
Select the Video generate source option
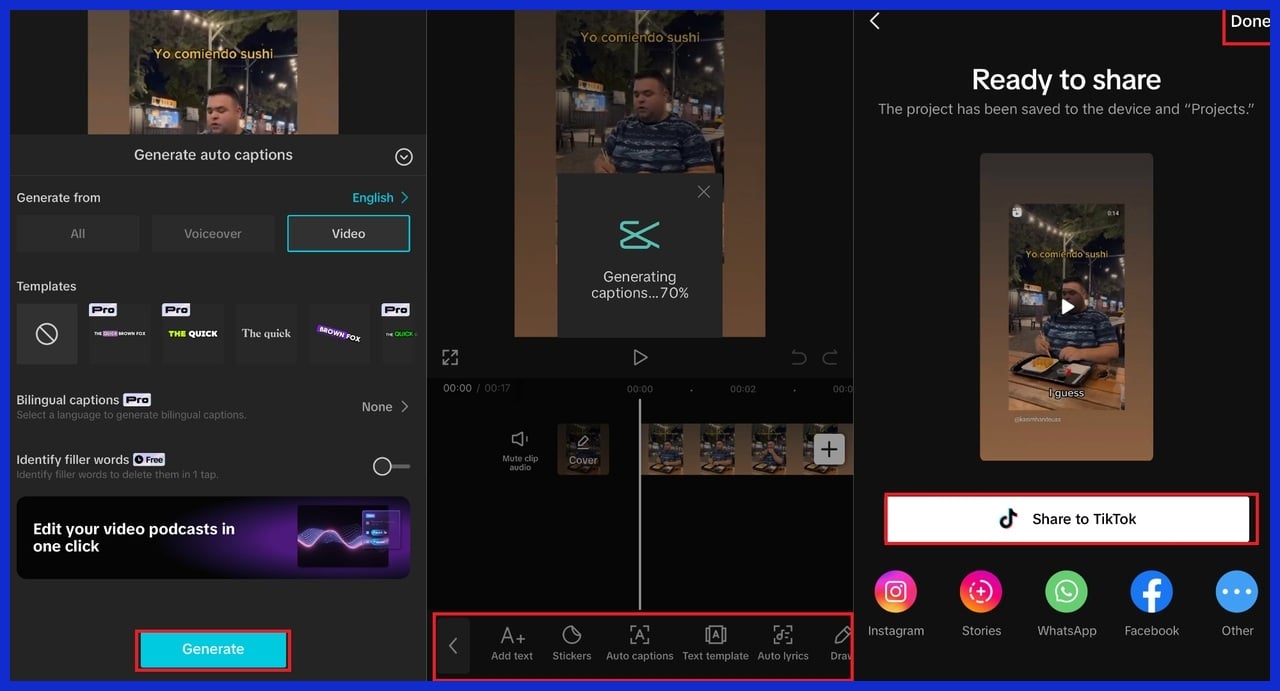[x=348, y=233]
